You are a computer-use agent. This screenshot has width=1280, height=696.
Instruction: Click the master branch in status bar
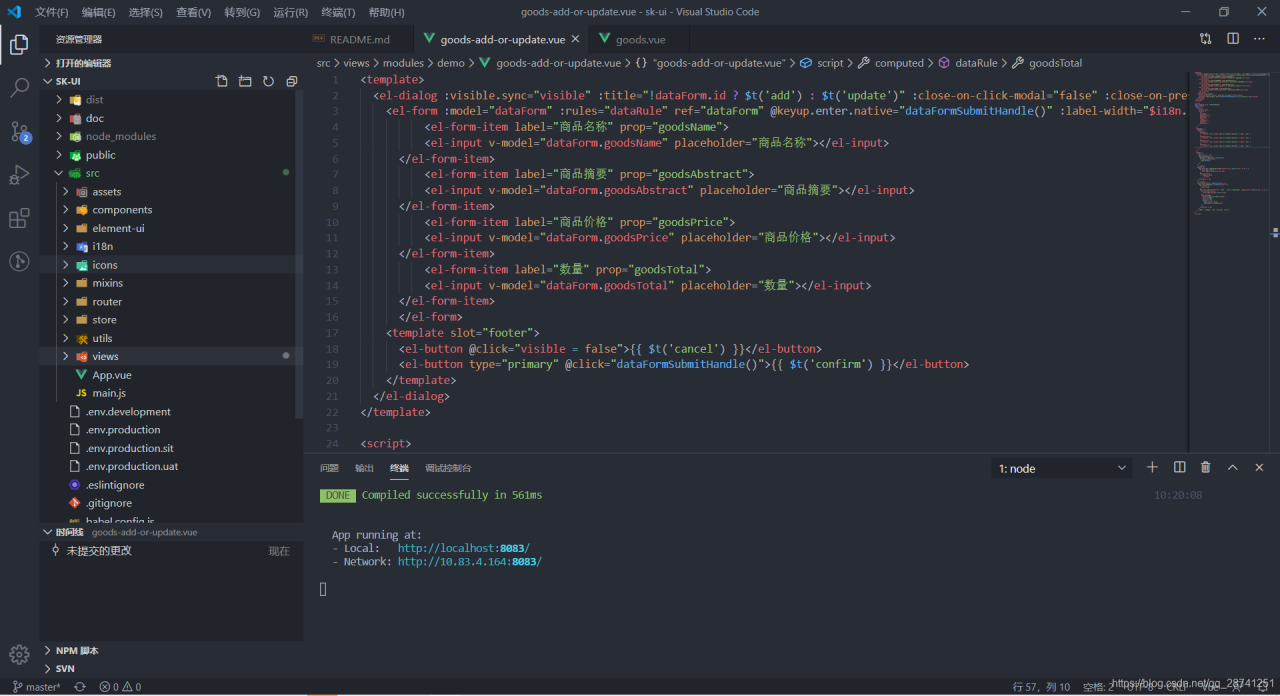[36, 687]
